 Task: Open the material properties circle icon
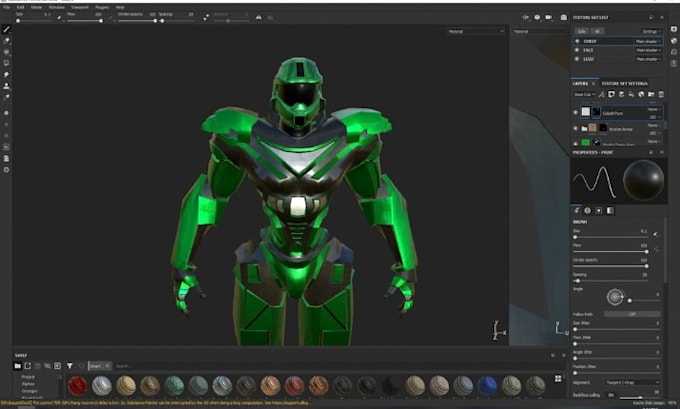pyautogui.click(x=588, y=210)
